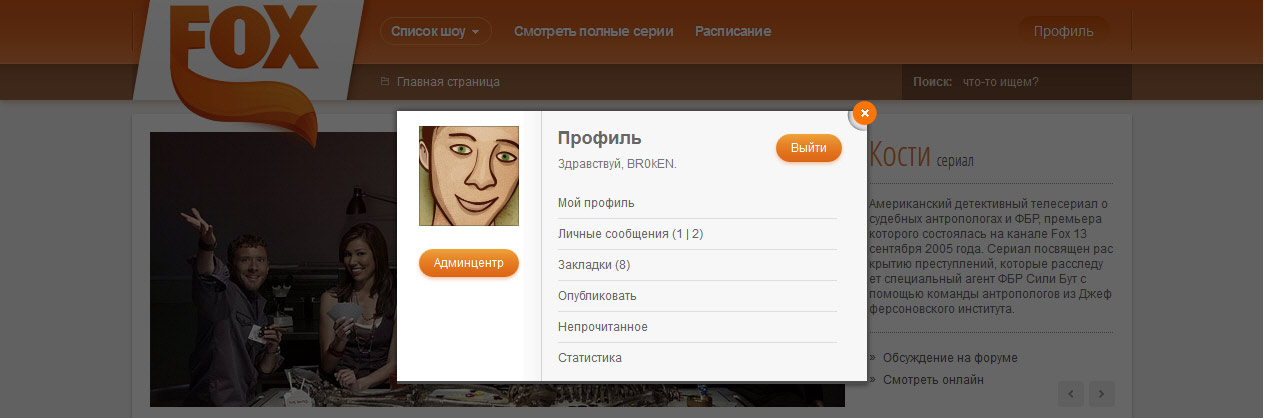The image size is (1264, 418).
Task: Click the greeting text Здравствуй, BR0kEN.
Action: click(617, 164)
